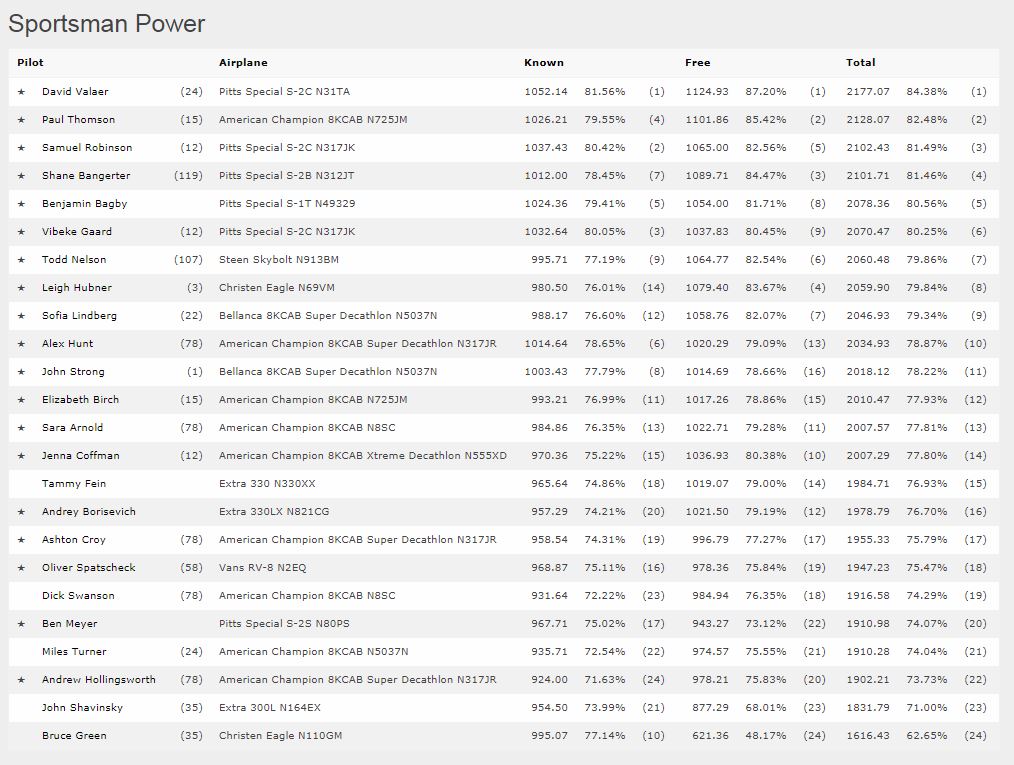Screen dimensions: 1014x765
Task: Click Paul Thomson's Total percentage 82.48%
Action: coord(927,120)
